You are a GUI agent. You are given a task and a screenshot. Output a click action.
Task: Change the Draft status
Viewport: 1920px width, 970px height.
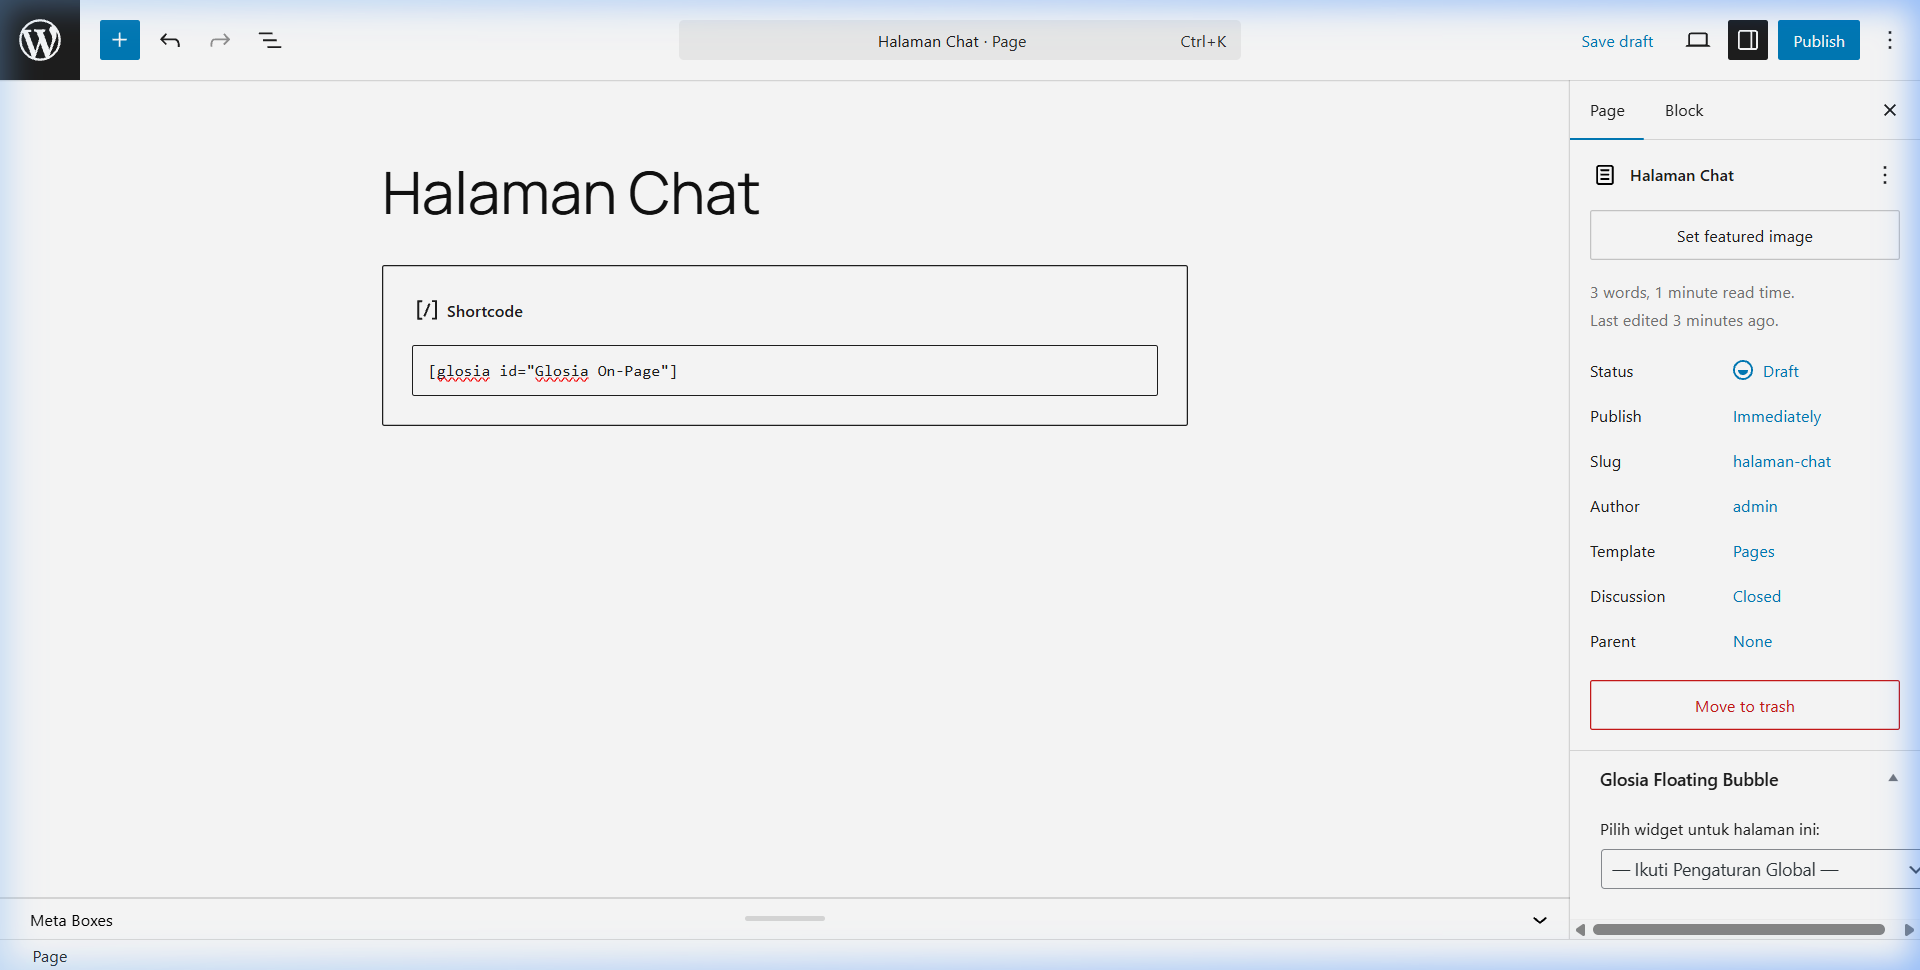point(1780,371)
